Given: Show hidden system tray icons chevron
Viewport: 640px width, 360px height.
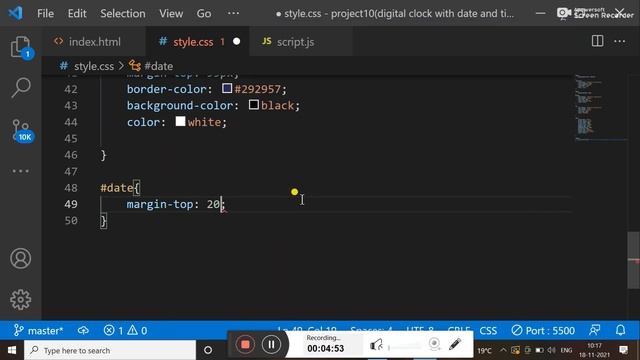Looking at the screenshot, I should [x=503, y=350].
